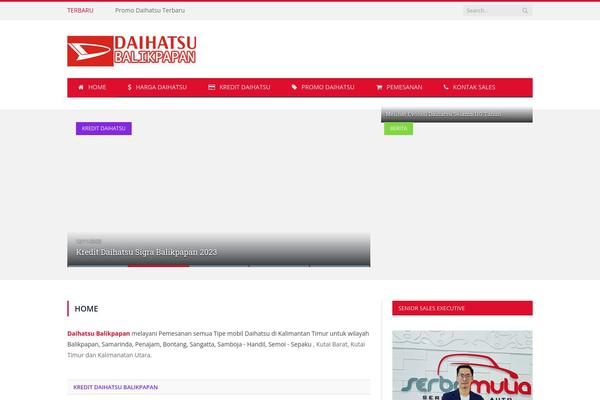600x400 pixels.
Task: Select the Promo Daihatsu menu item
Action: point(323,87)
